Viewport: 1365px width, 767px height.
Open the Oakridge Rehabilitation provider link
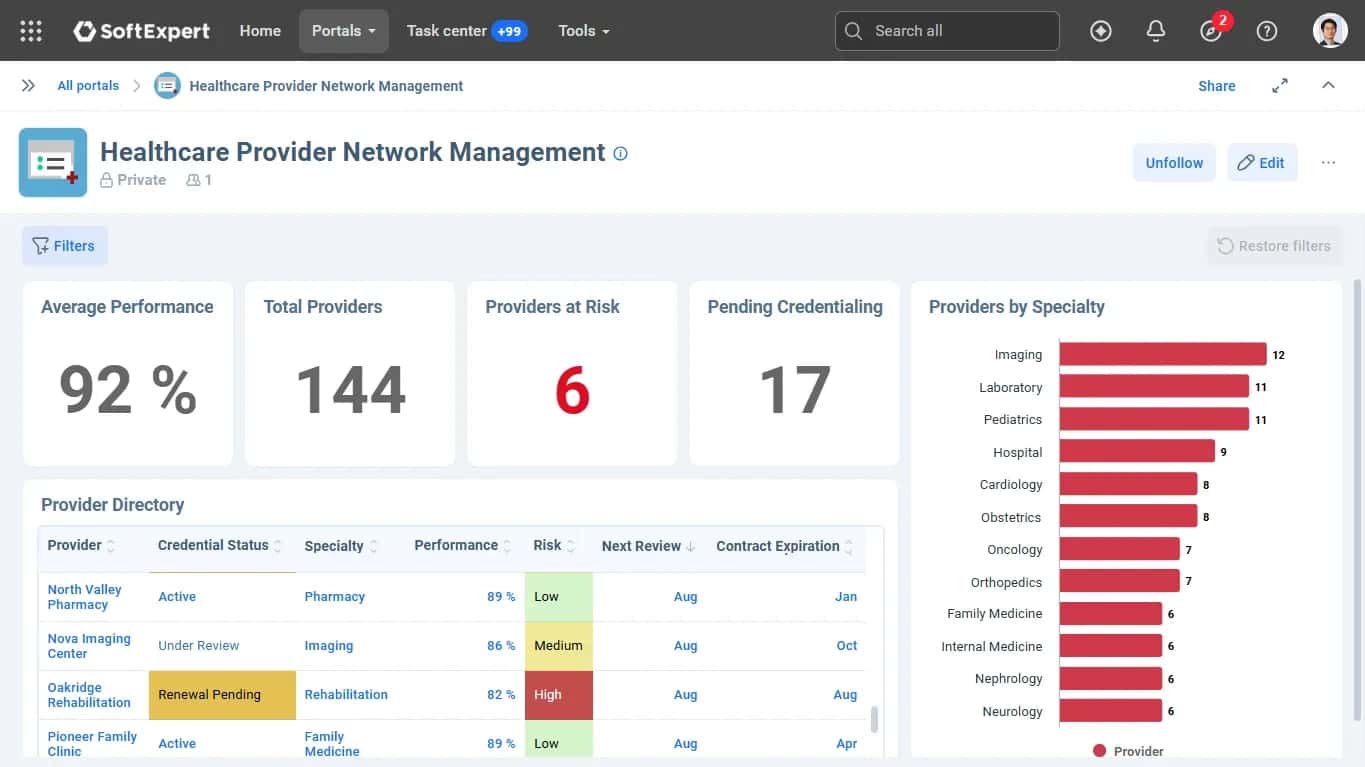(x=89, y=695)
